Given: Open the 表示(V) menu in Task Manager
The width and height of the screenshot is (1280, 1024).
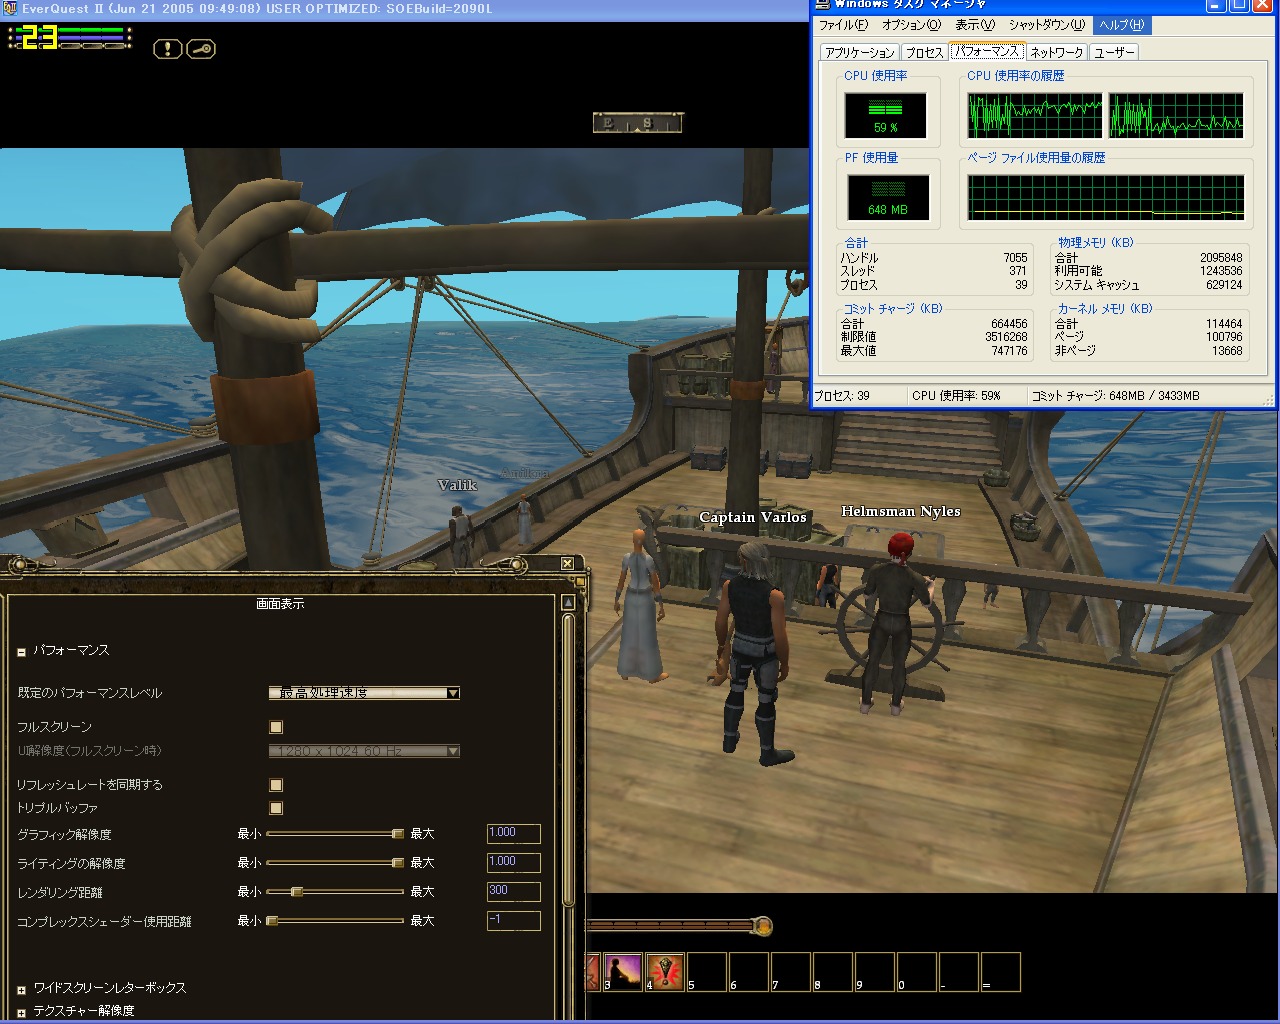Looking at the screenshot, I should click(x=975, y=25).
